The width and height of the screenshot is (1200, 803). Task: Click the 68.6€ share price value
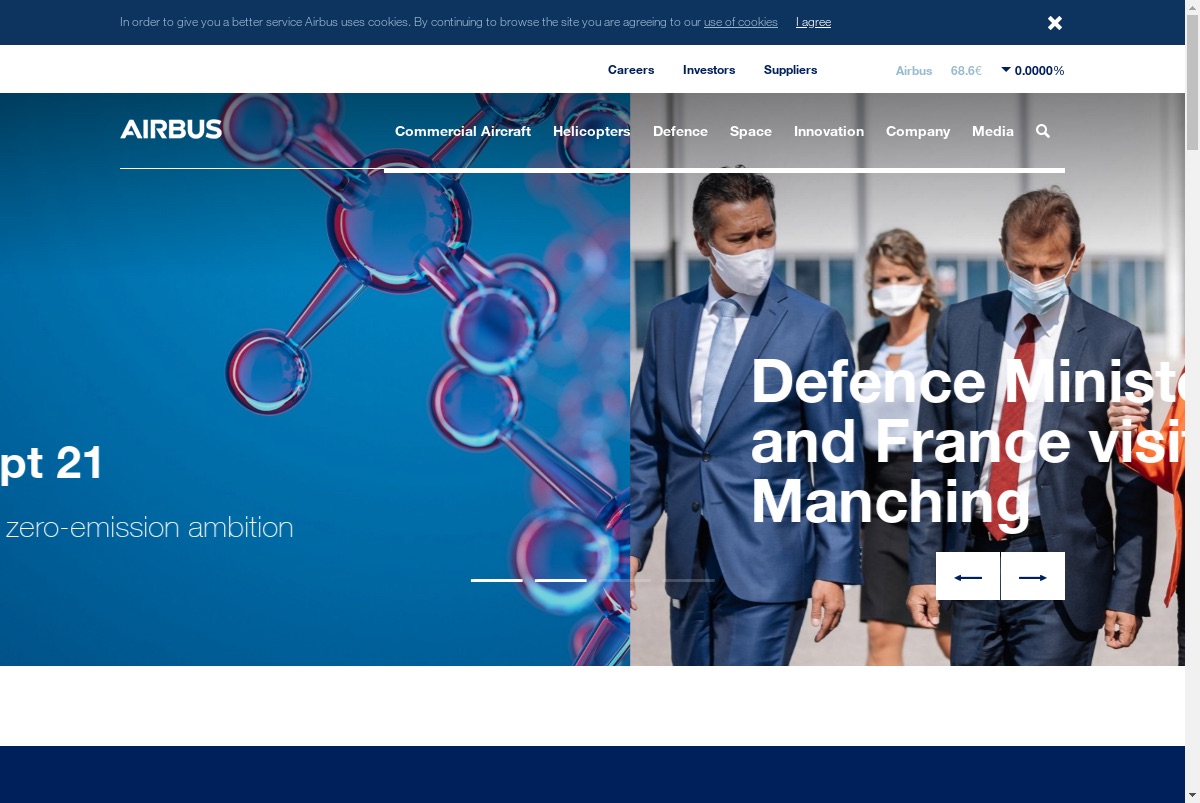coord(966,71)
